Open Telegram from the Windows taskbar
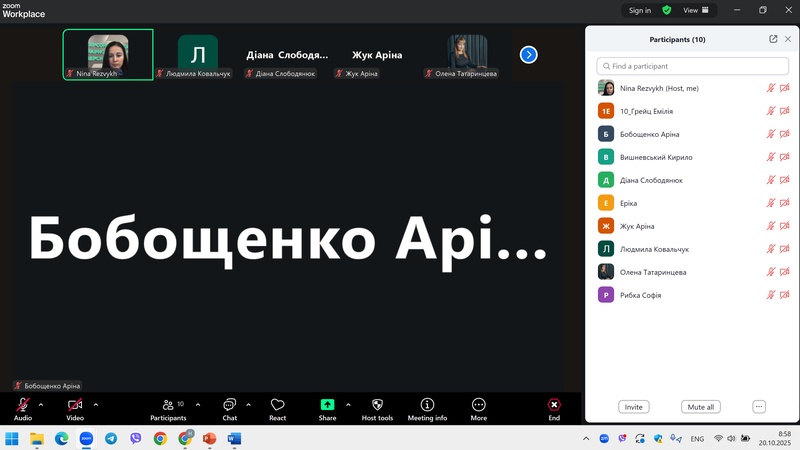800x450 pixels. click(110, 438)
